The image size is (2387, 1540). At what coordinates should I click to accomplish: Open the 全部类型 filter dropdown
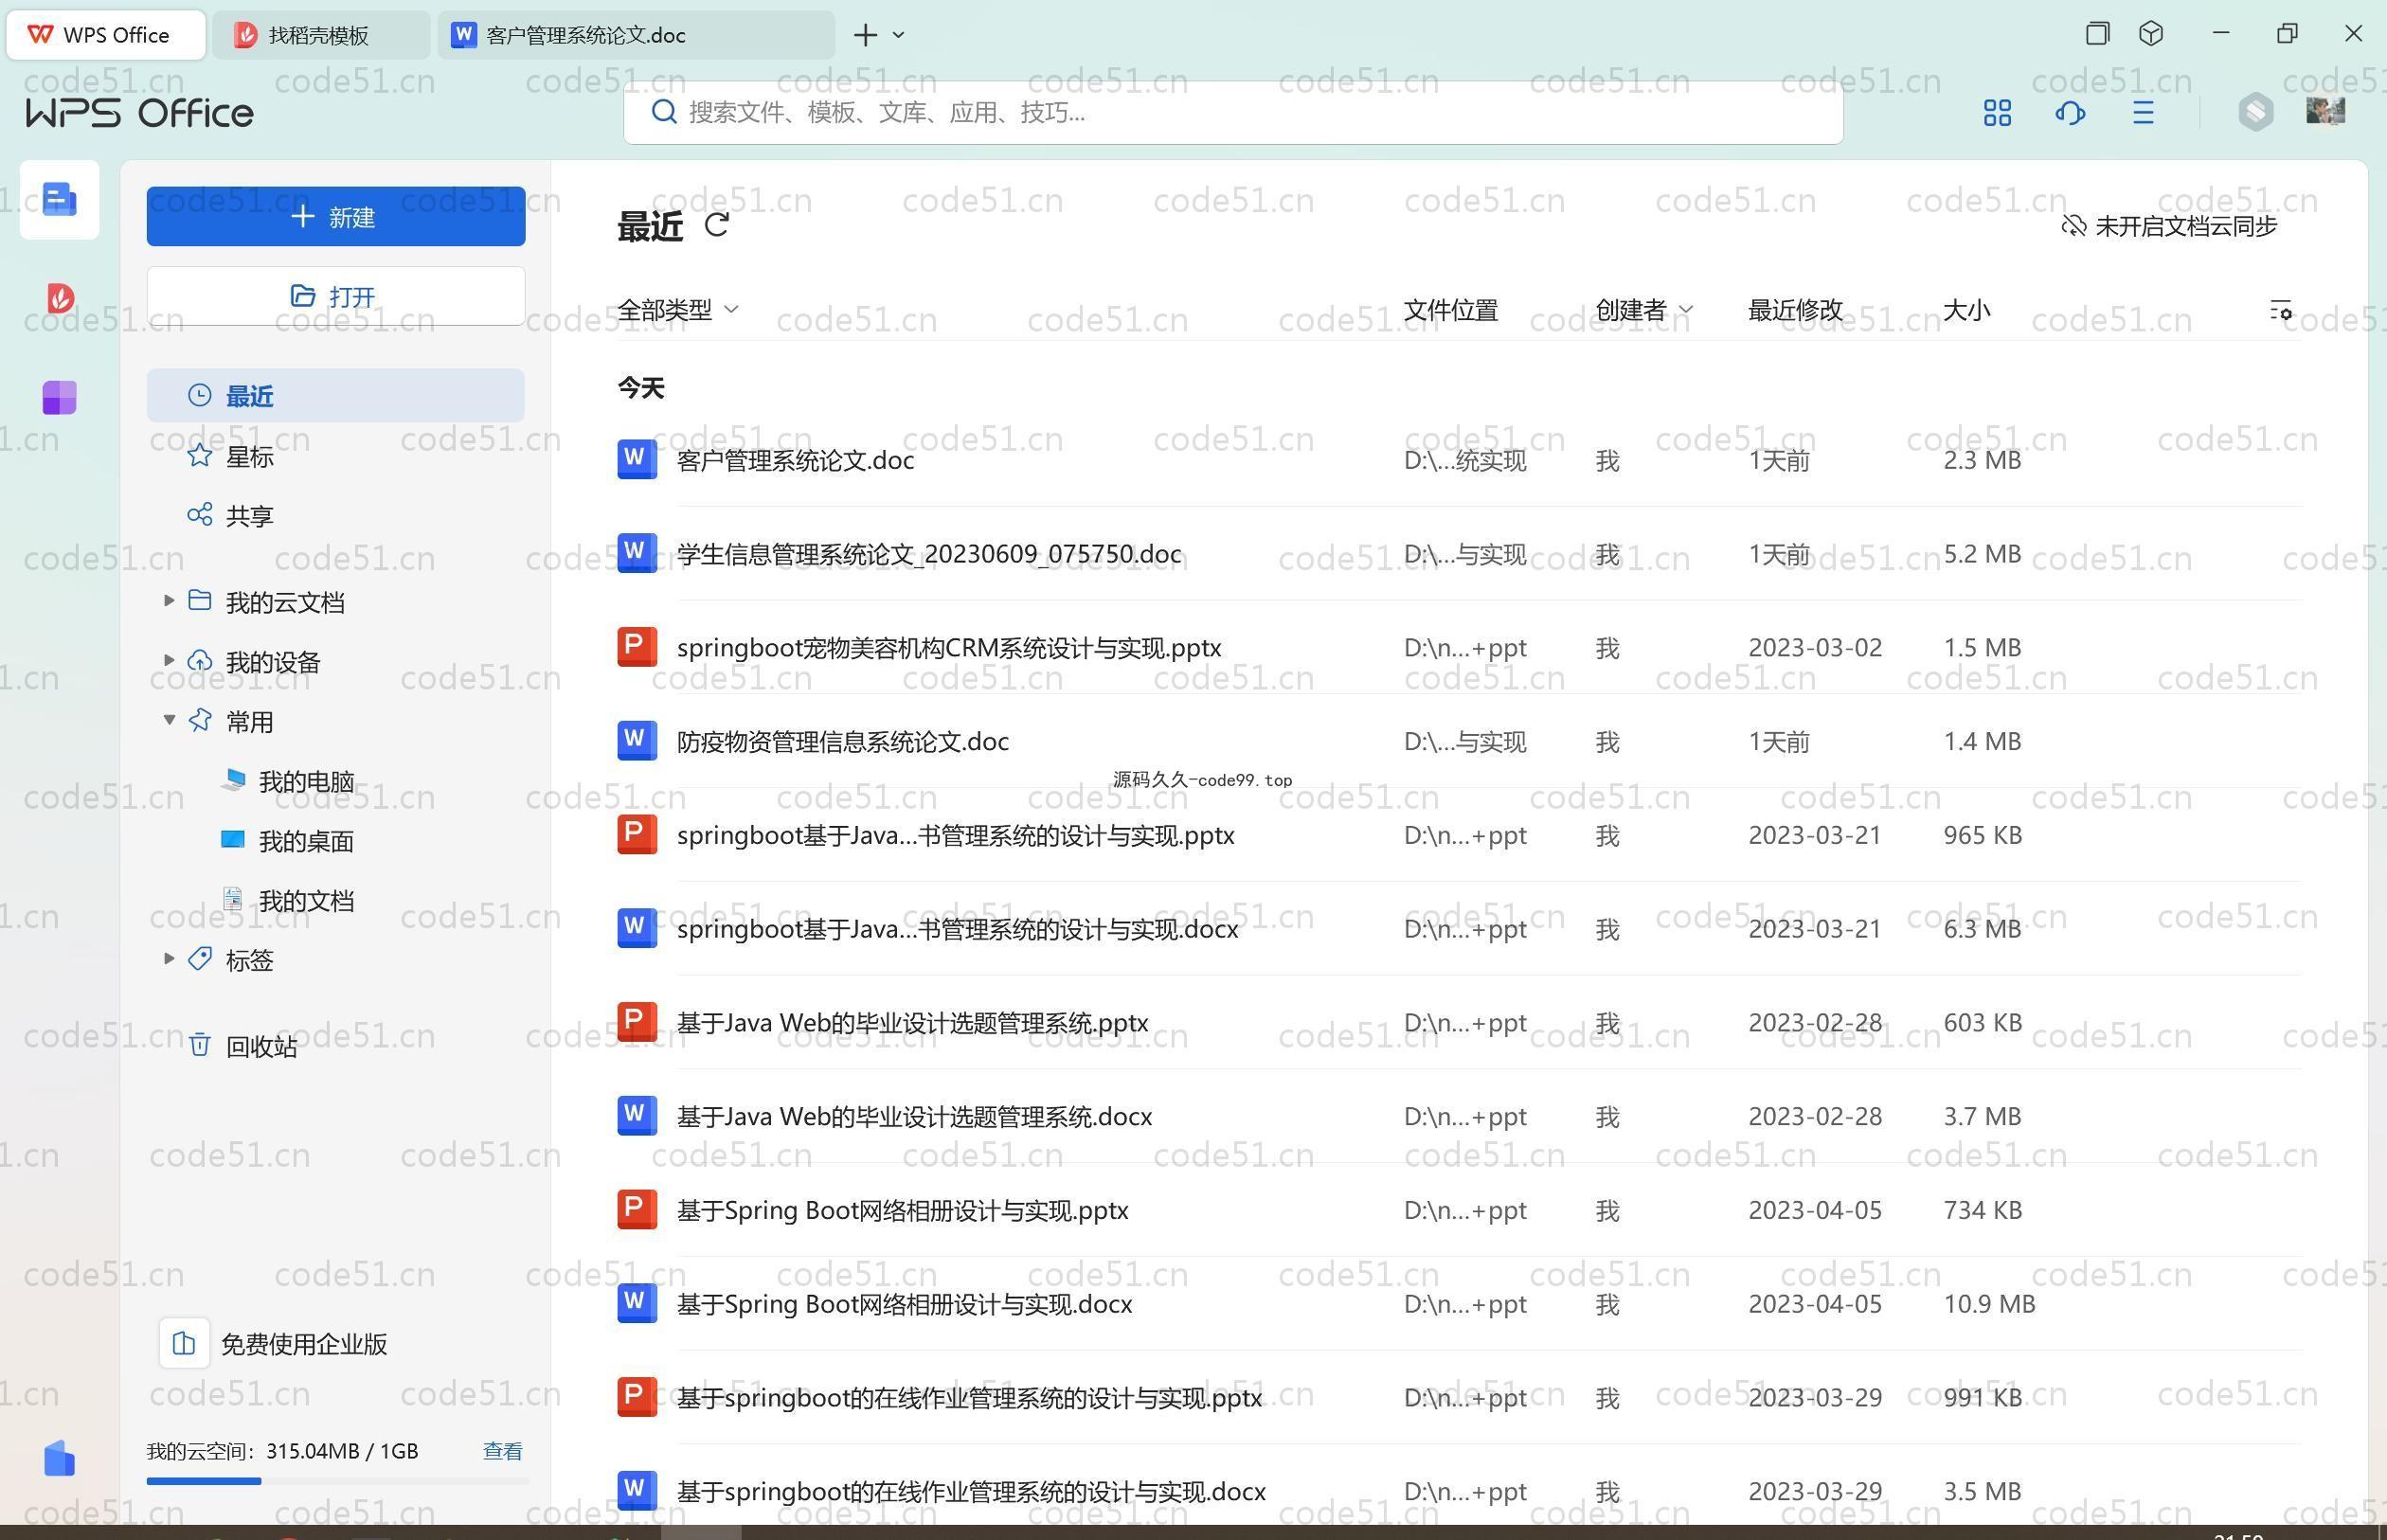coord(678,310)
